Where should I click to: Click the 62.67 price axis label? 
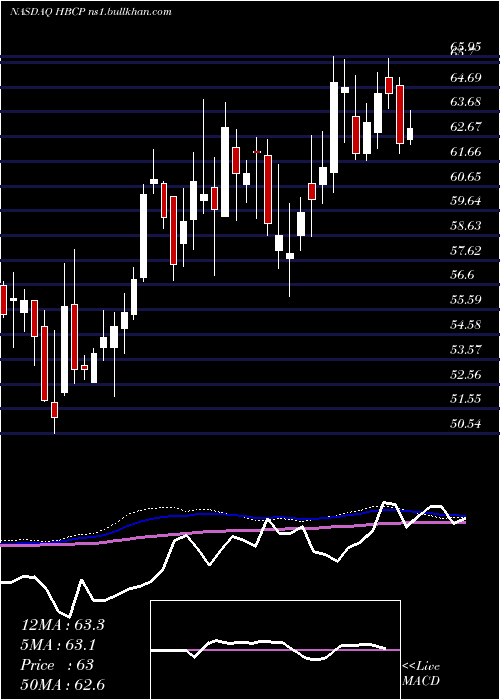tap(466, 127)
